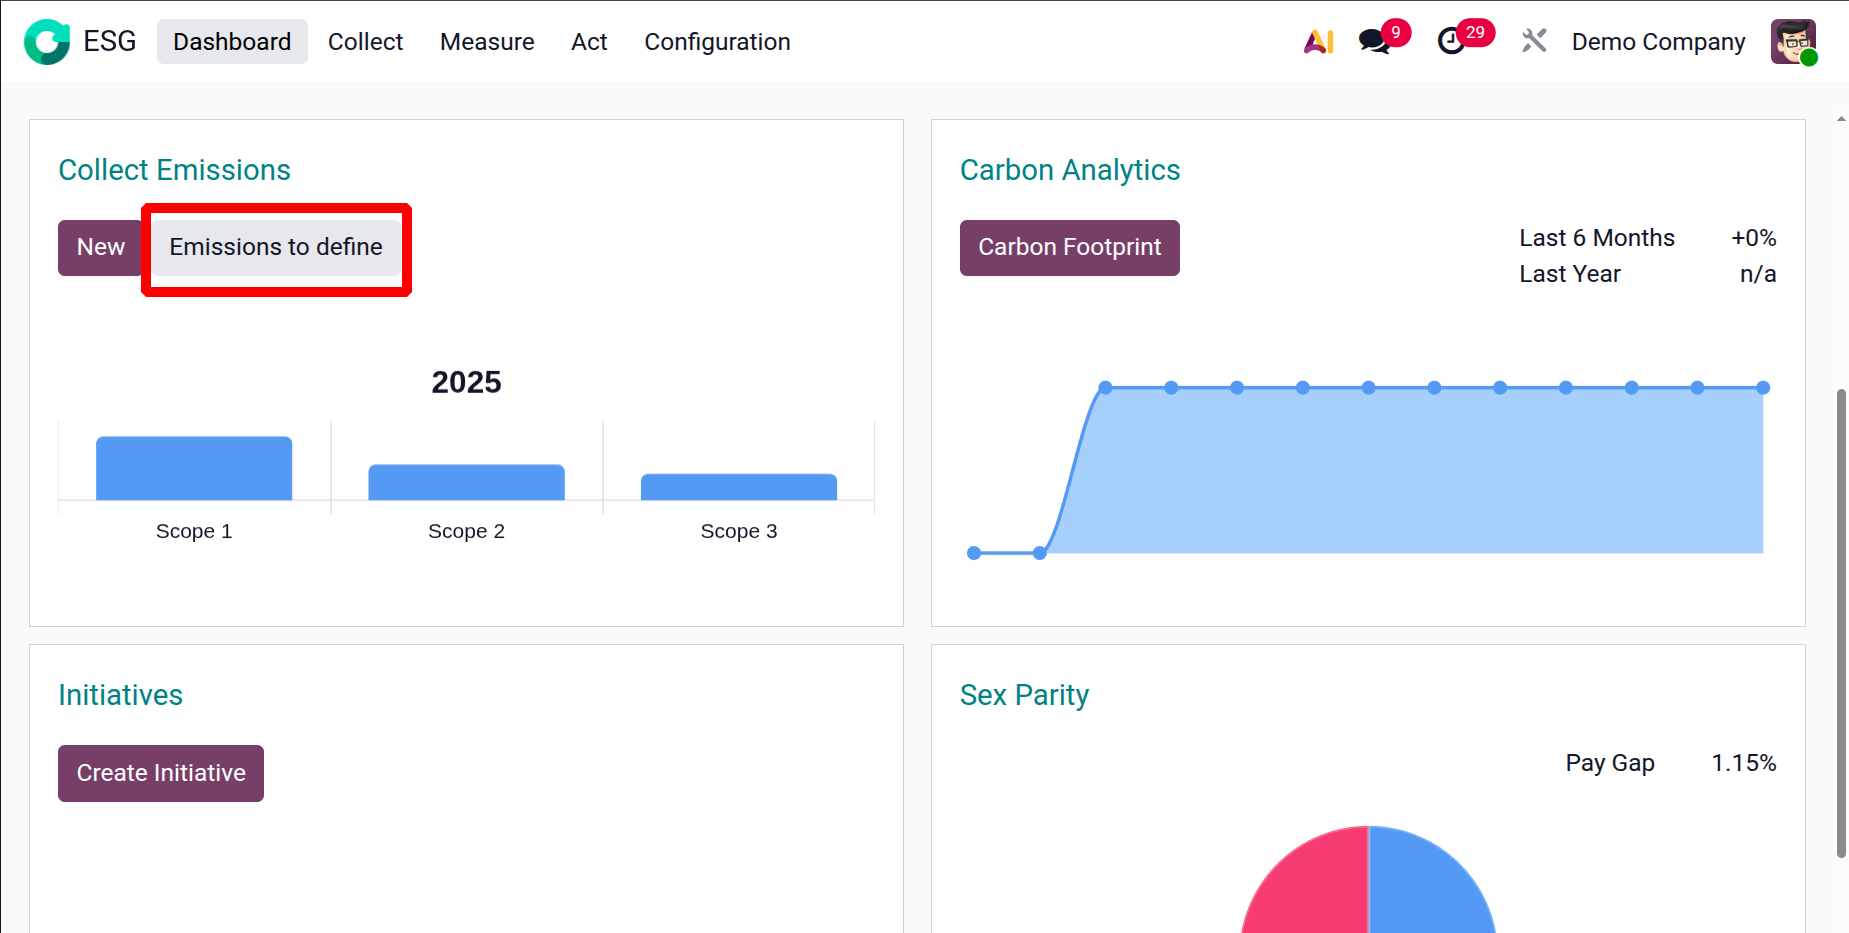Click the New emissions button

point(101,247)
